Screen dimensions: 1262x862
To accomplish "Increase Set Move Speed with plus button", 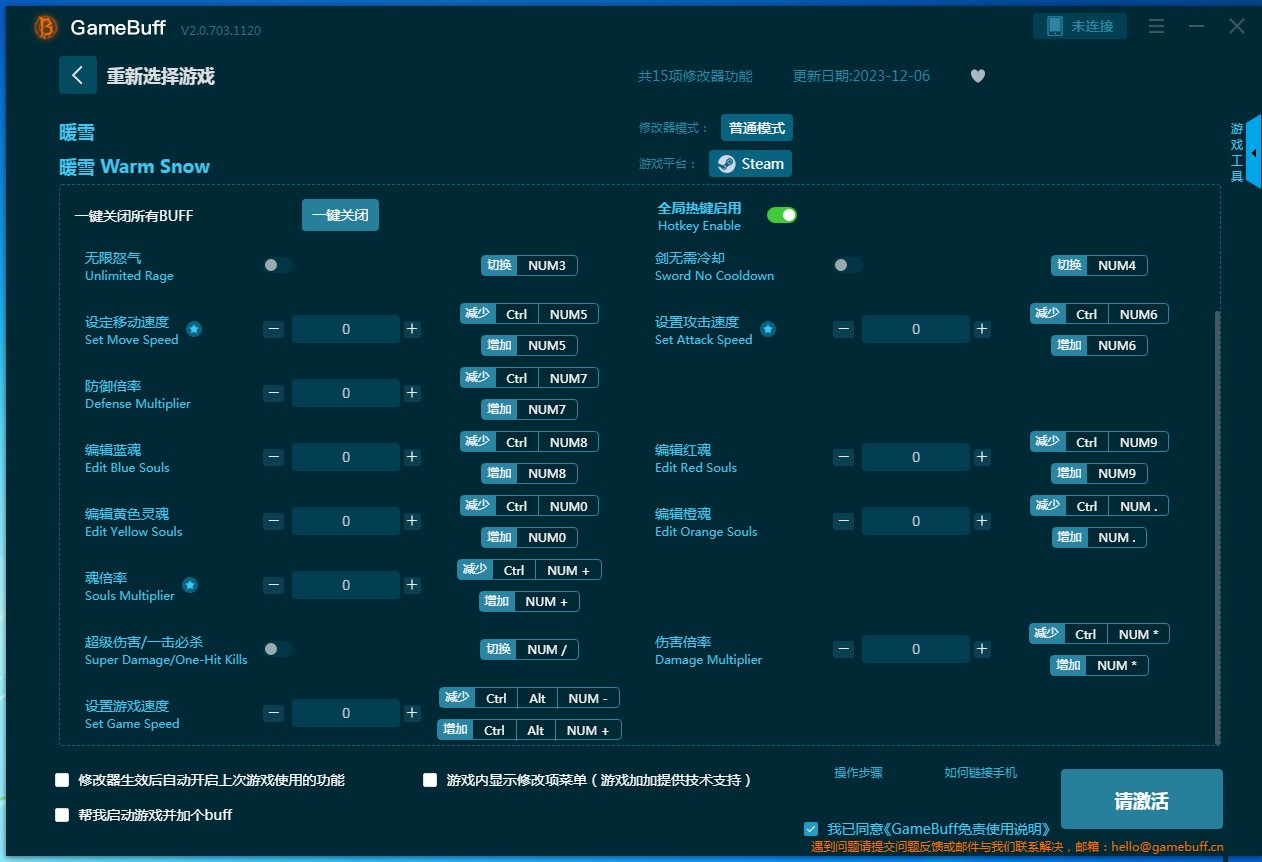I will point(411,329).
